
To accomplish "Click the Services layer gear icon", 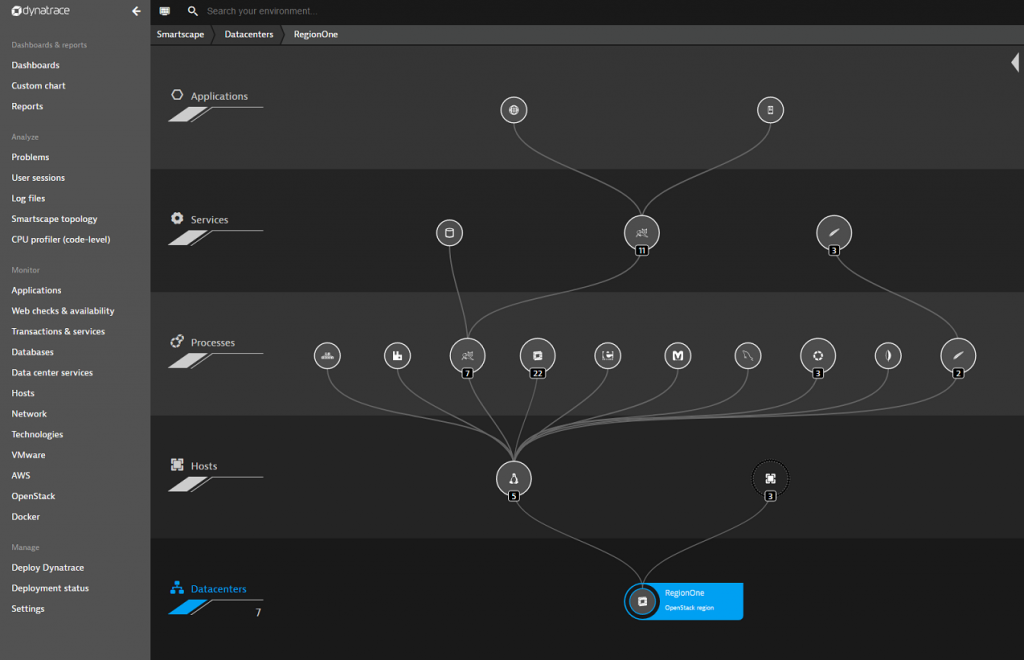I will [x=177, y=218].
